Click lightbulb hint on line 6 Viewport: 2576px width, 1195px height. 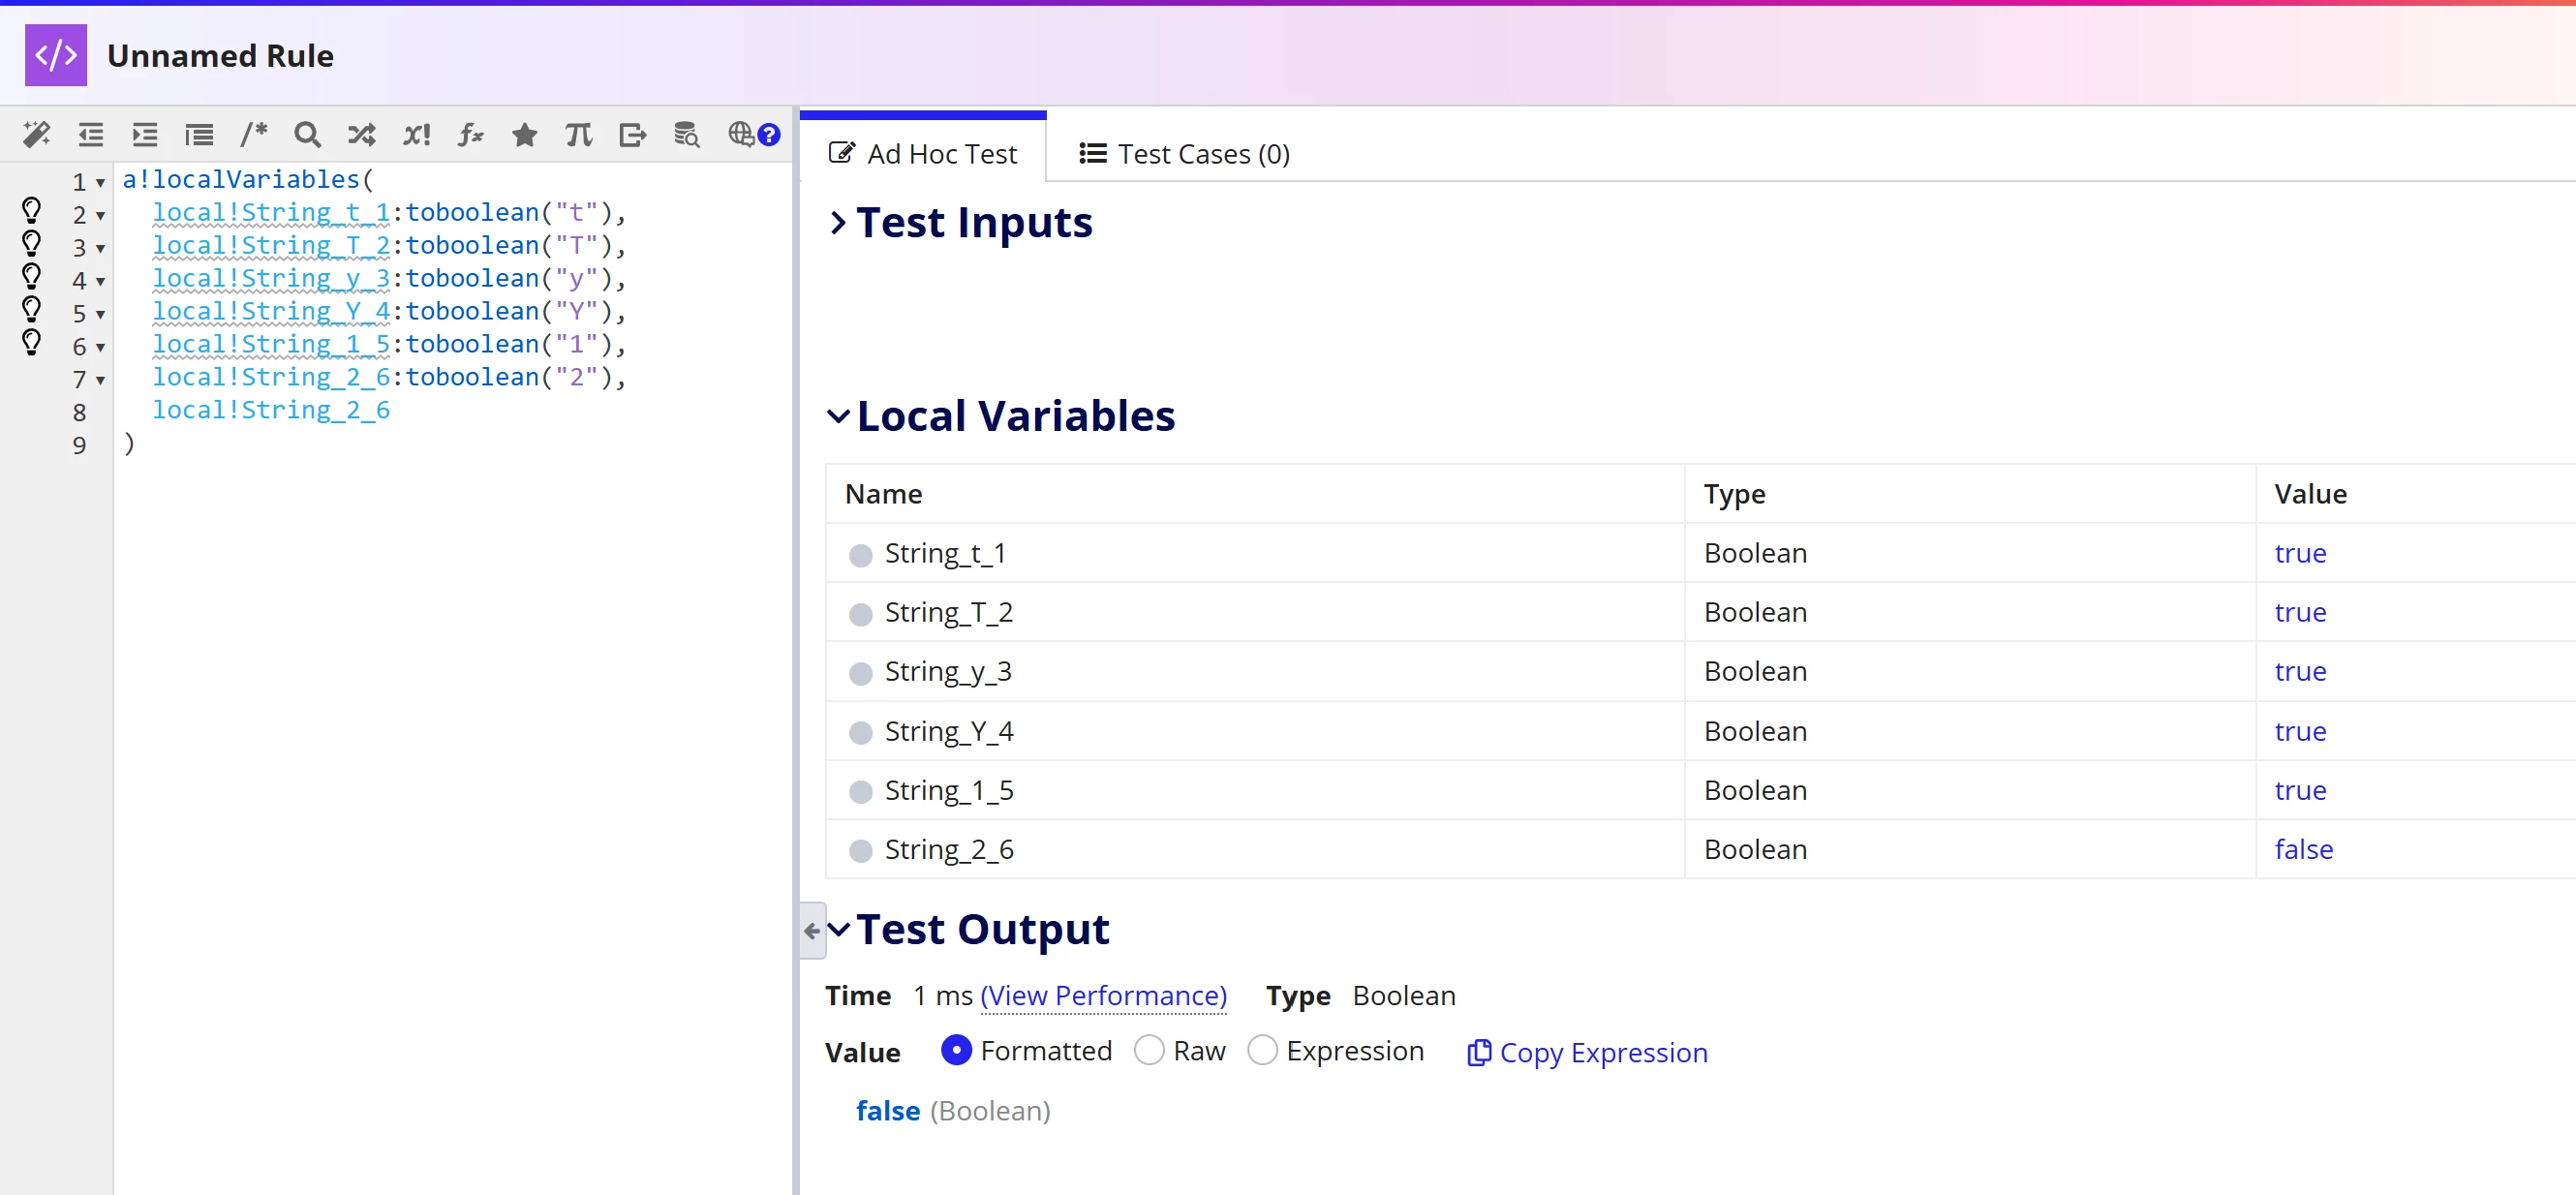32,342
